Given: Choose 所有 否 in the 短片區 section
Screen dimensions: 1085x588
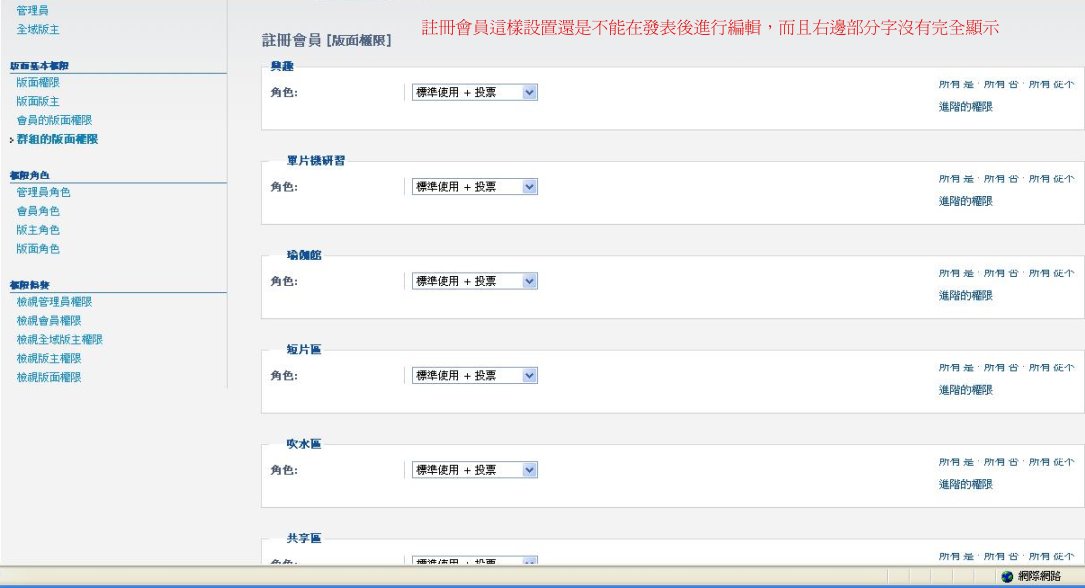Looking at the screenshot, I should click(x=1001, y=368).
